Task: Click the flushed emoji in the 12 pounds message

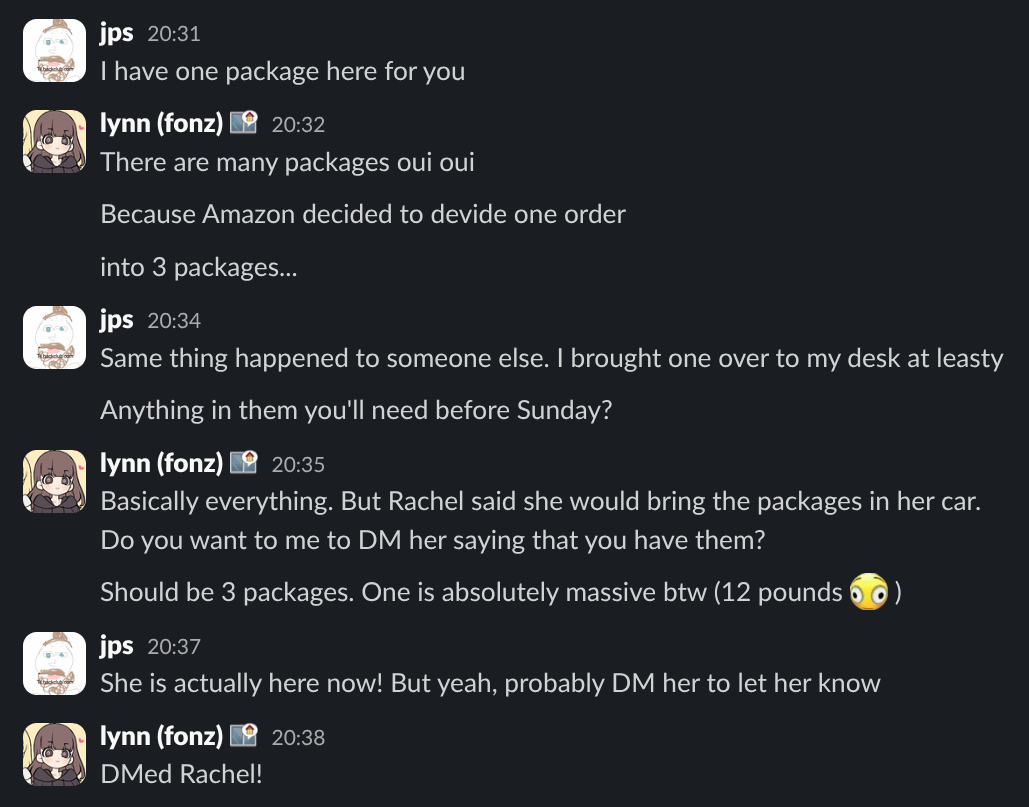Action: point(868,592)
